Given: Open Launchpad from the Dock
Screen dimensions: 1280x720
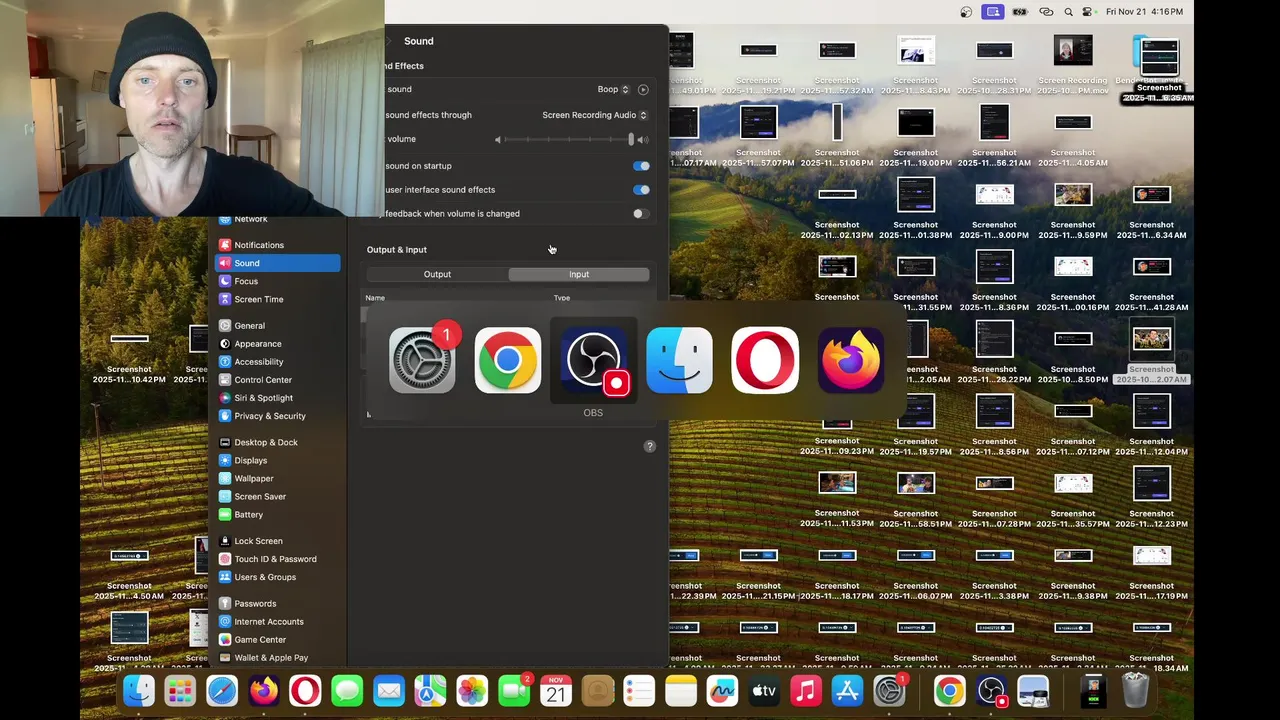Looking at the screenshot, I should pyautogui.click(x=180, y=691).
